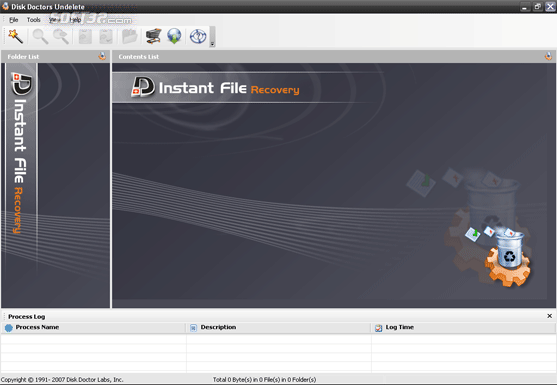
Task: Click the Disk Doctors title bar icon
Action: tap(5, 6)
